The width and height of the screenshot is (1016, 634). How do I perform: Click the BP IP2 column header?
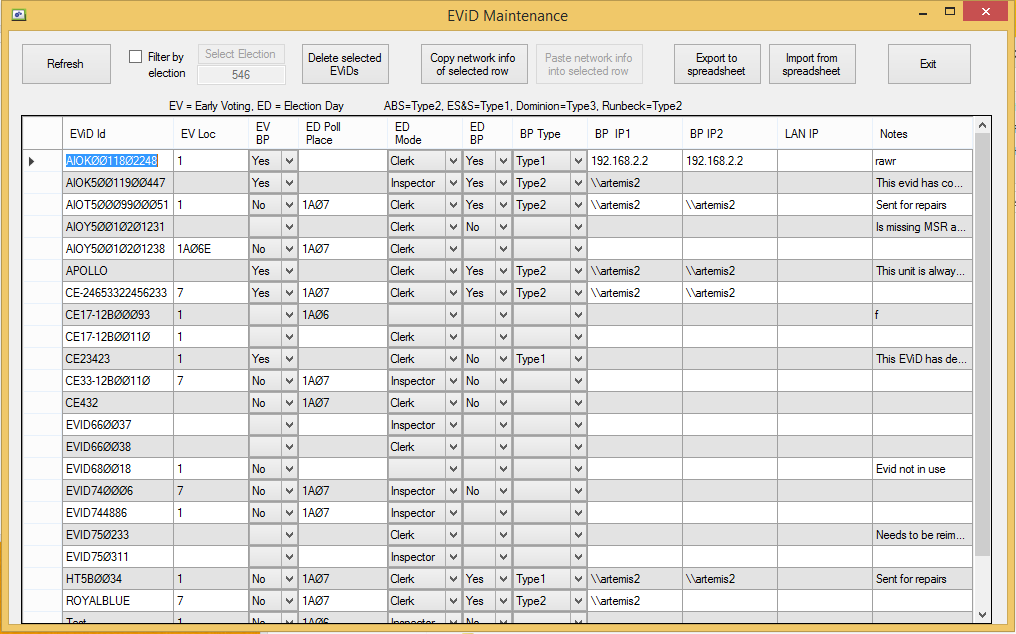click(730, 134)
